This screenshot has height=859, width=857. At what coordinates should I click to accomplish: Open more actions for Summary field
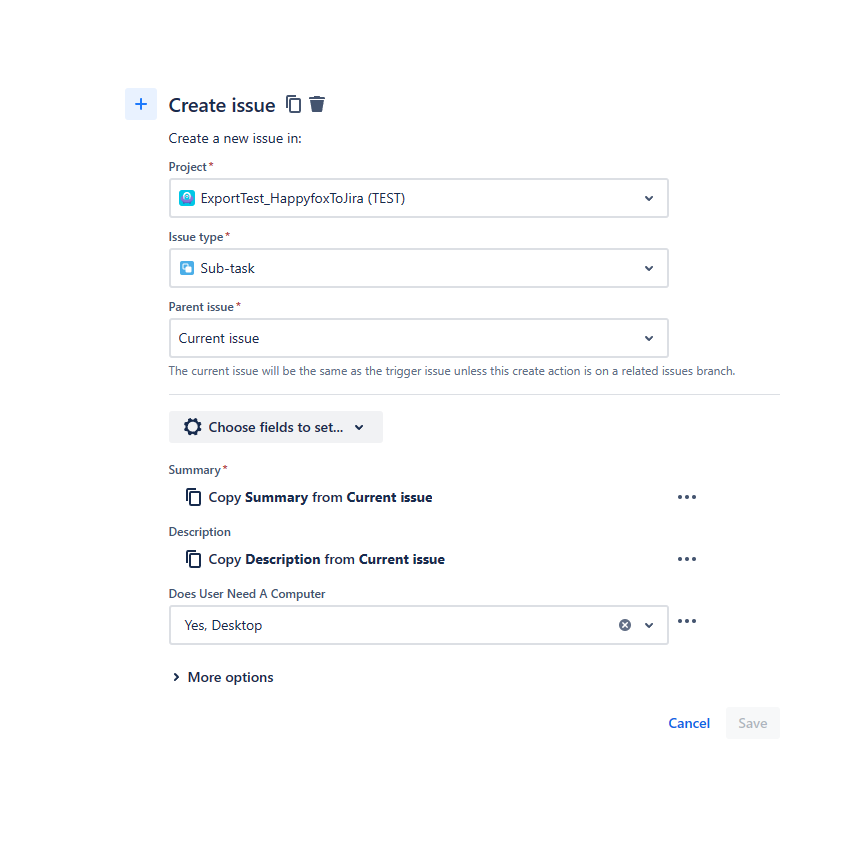(x=686, y=497)
